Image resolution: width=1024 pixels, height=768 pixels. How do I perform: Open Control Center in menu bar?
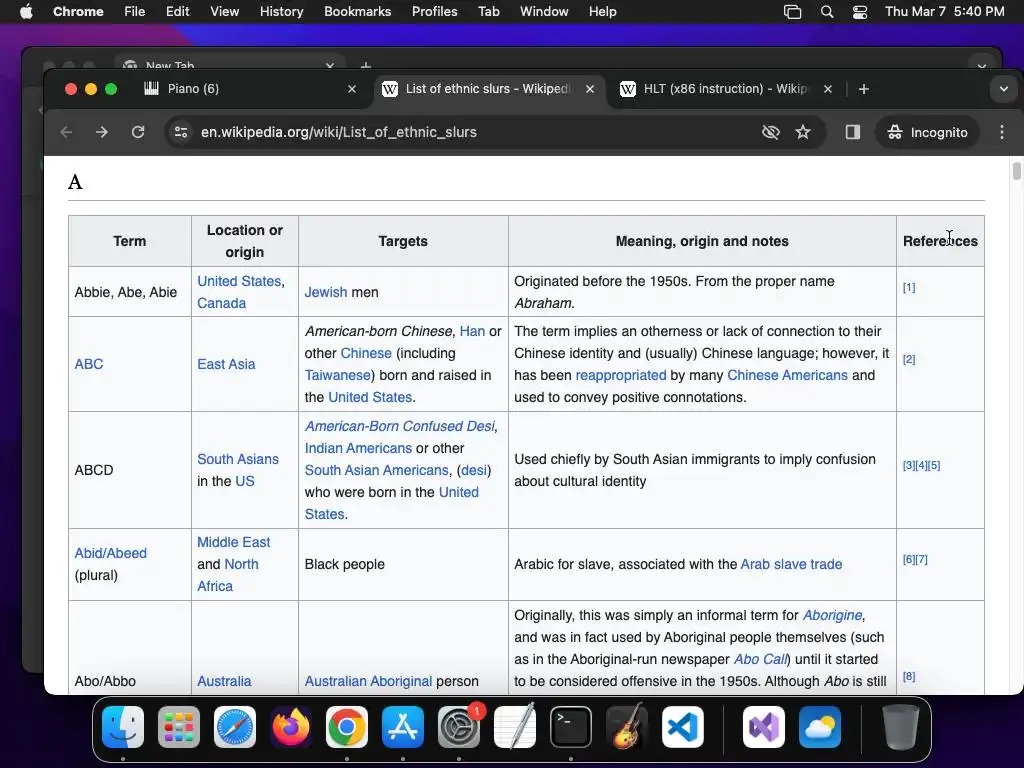pyautogui.click(x=860, y=11)
